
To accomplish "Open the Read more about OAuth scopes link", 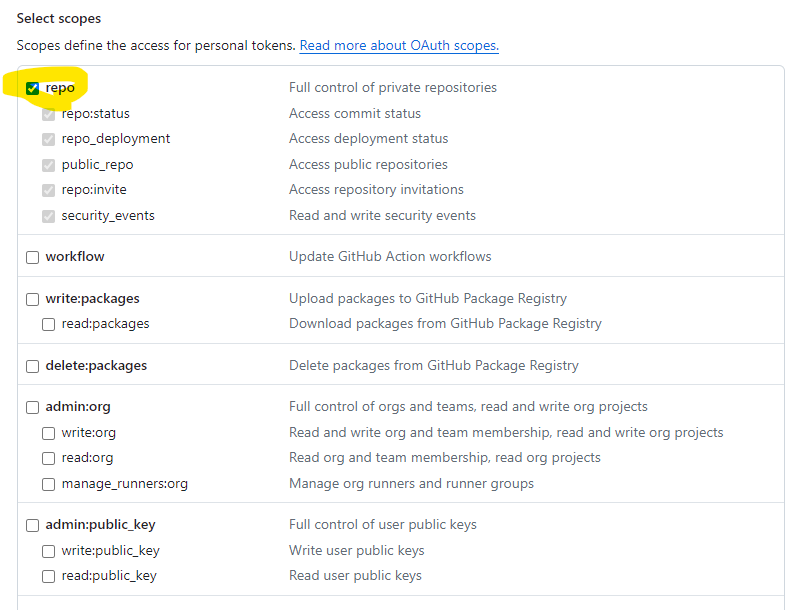I will point(398,46).
